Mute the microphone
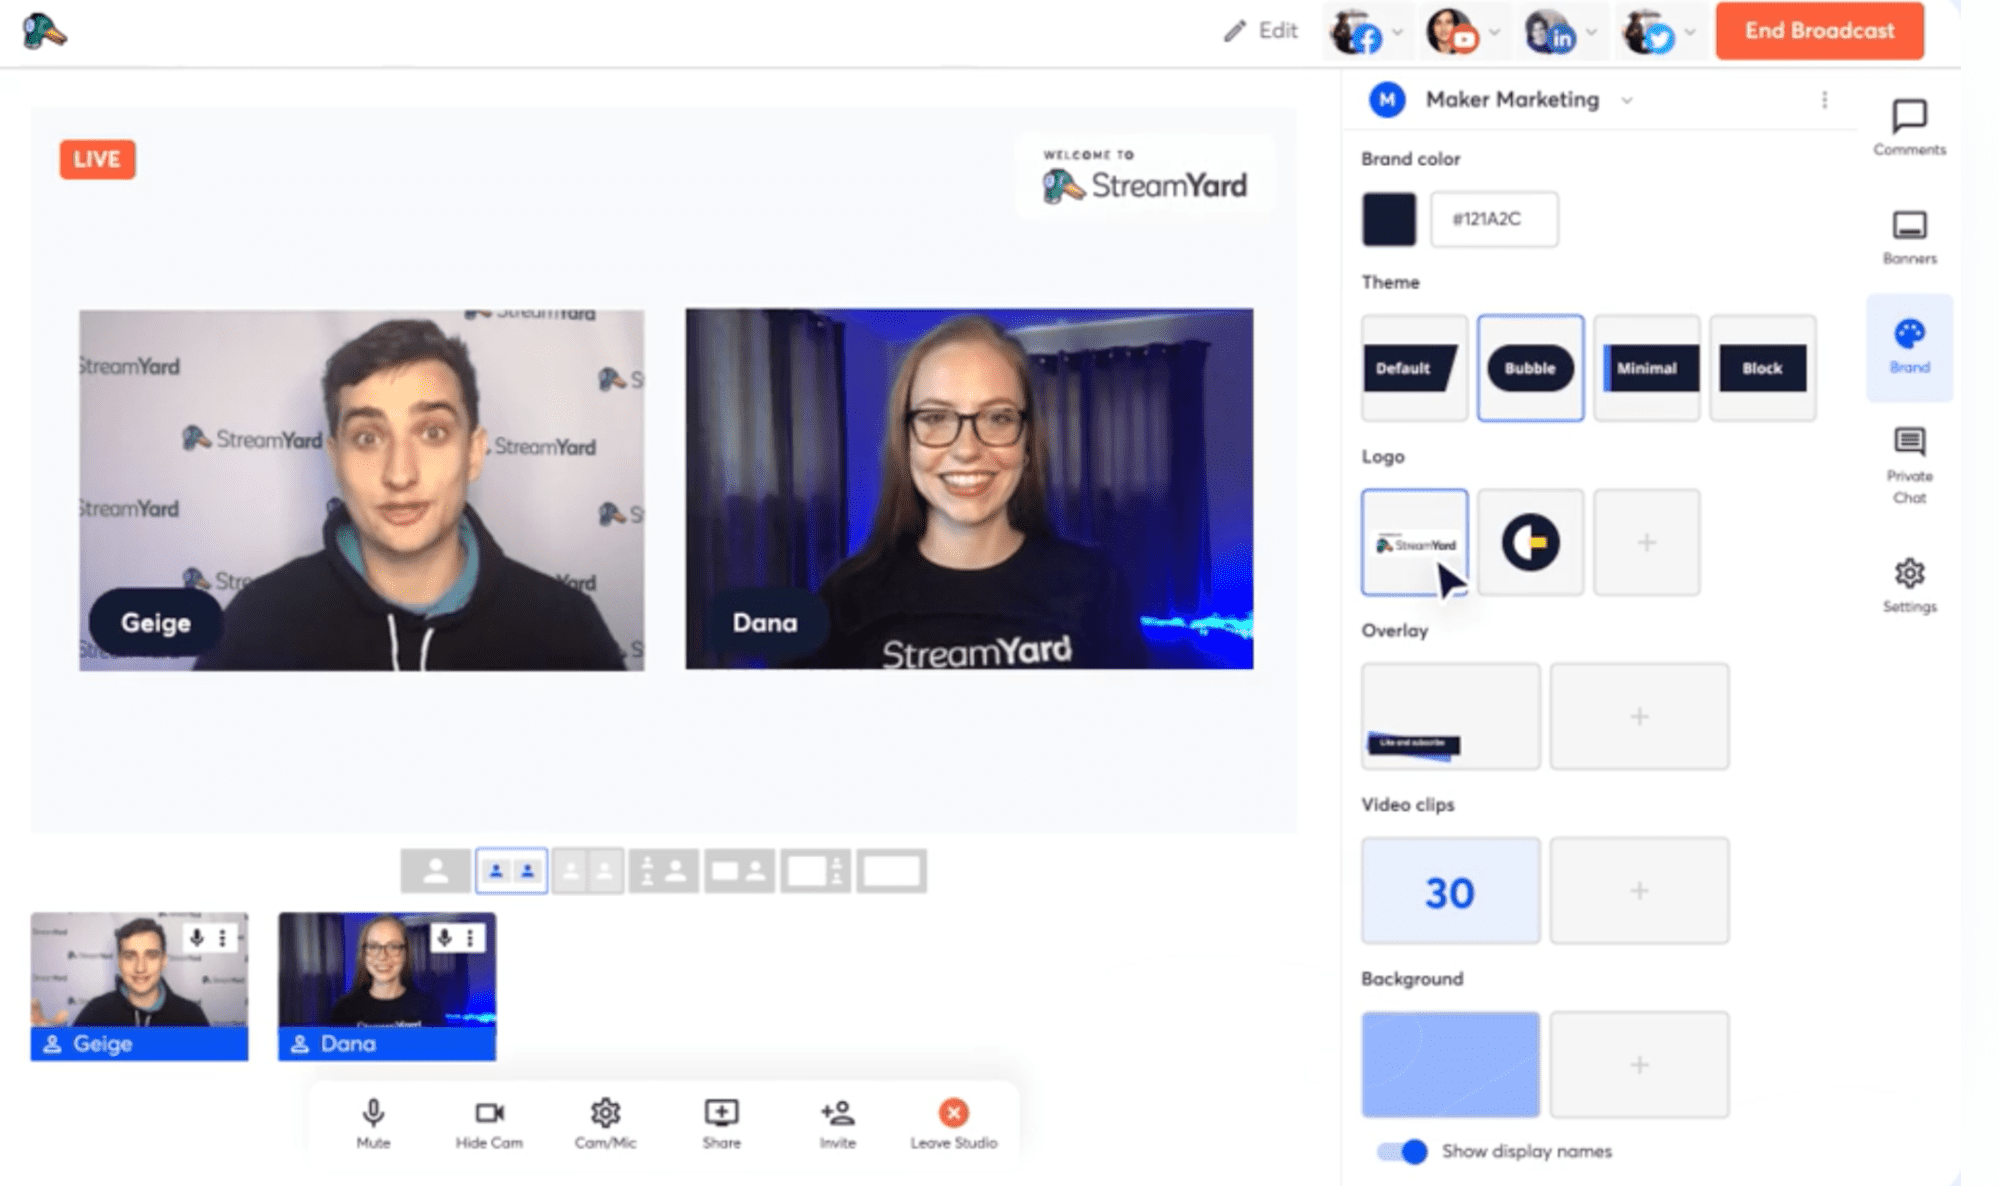The image size is (1999, 1186). [x=373, y=1124]
